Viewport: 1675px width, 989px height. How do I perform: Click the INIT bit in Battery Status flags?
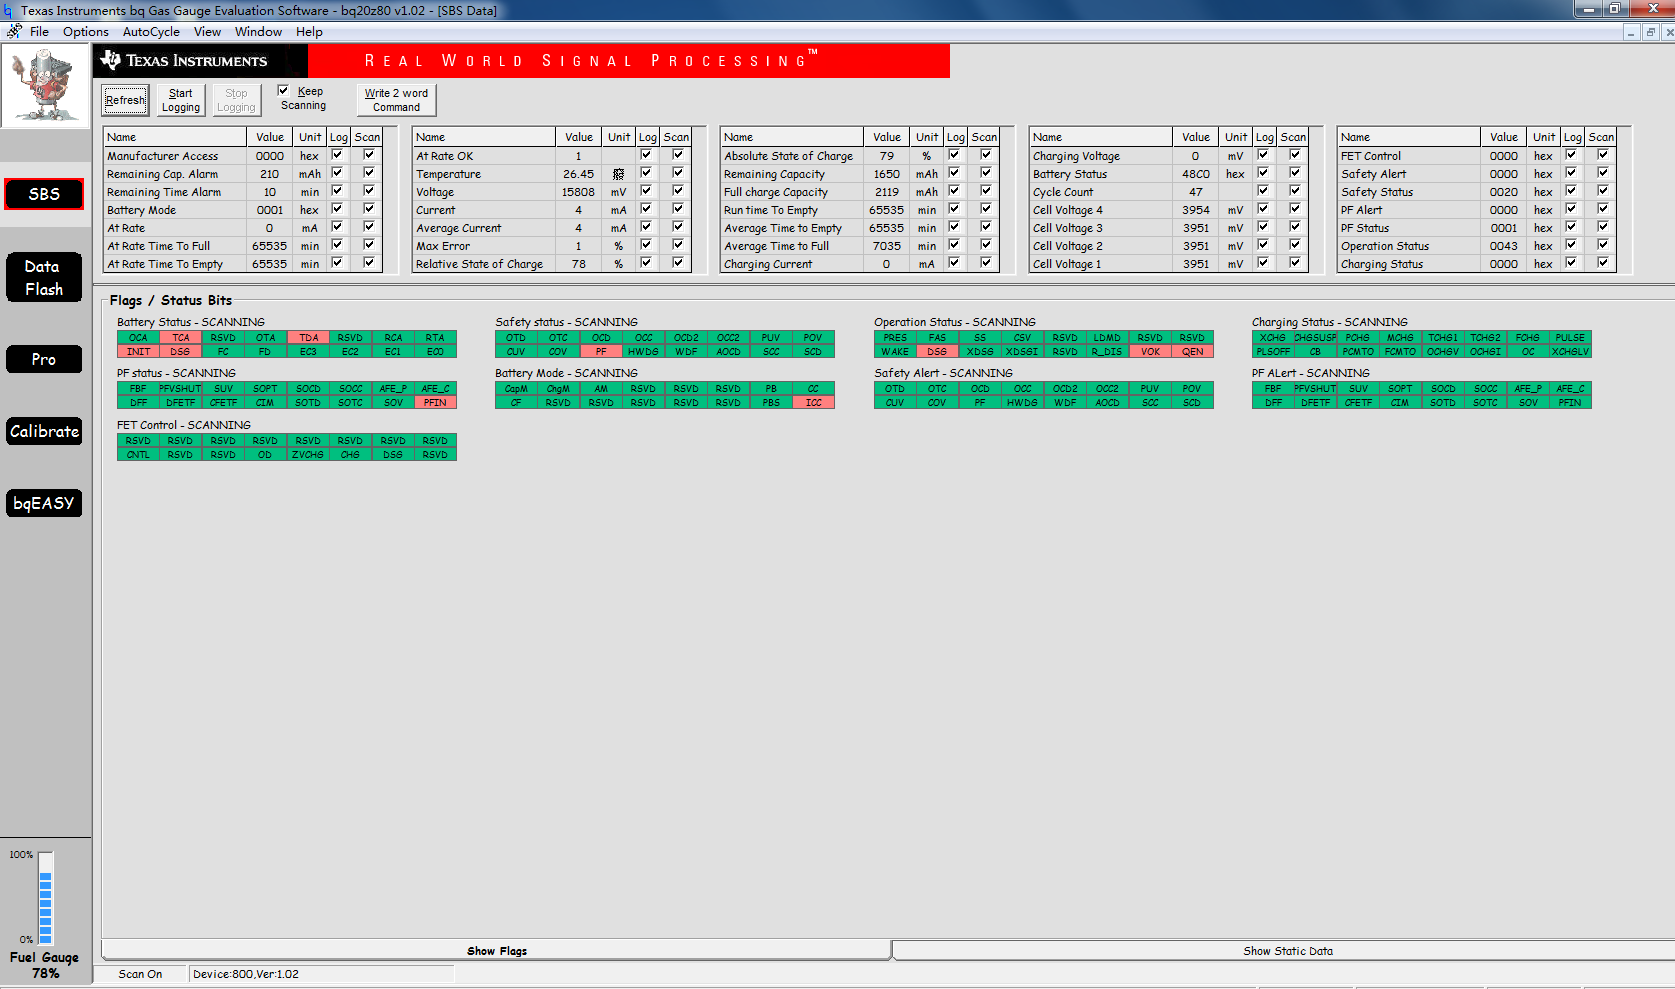click(138, 352)
